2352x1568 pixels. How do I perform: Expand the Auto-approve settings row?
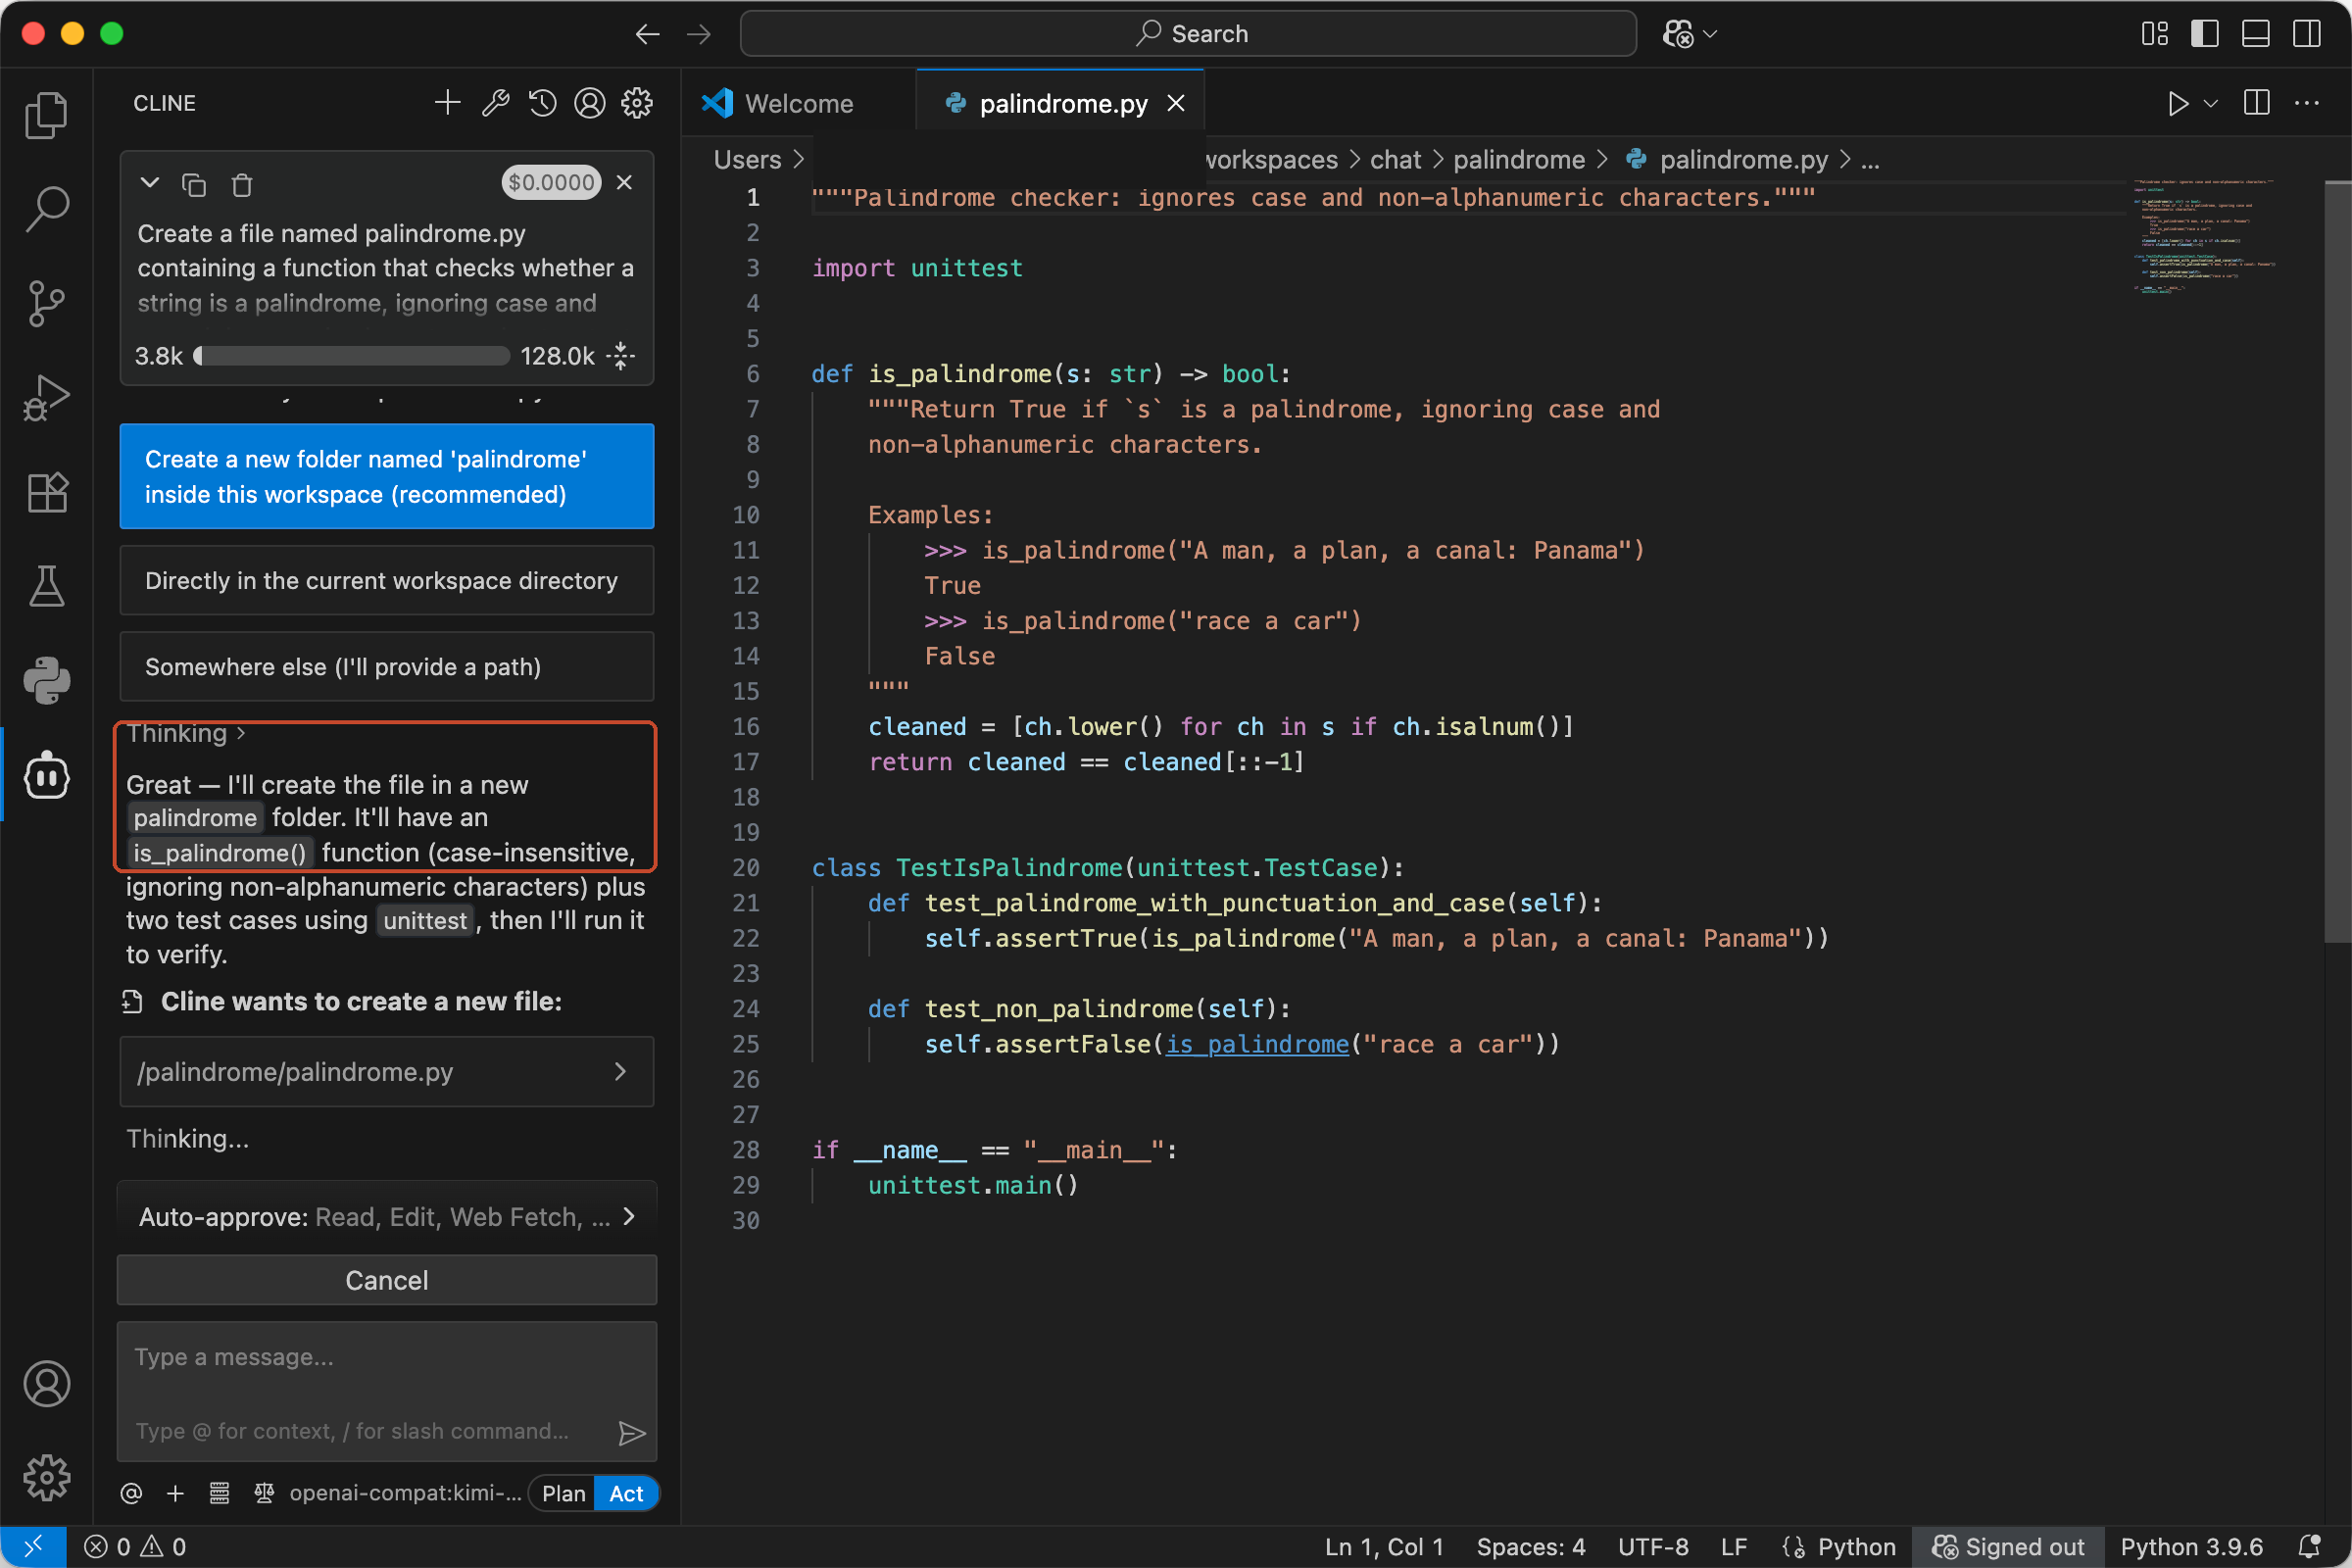point(387,1216)
